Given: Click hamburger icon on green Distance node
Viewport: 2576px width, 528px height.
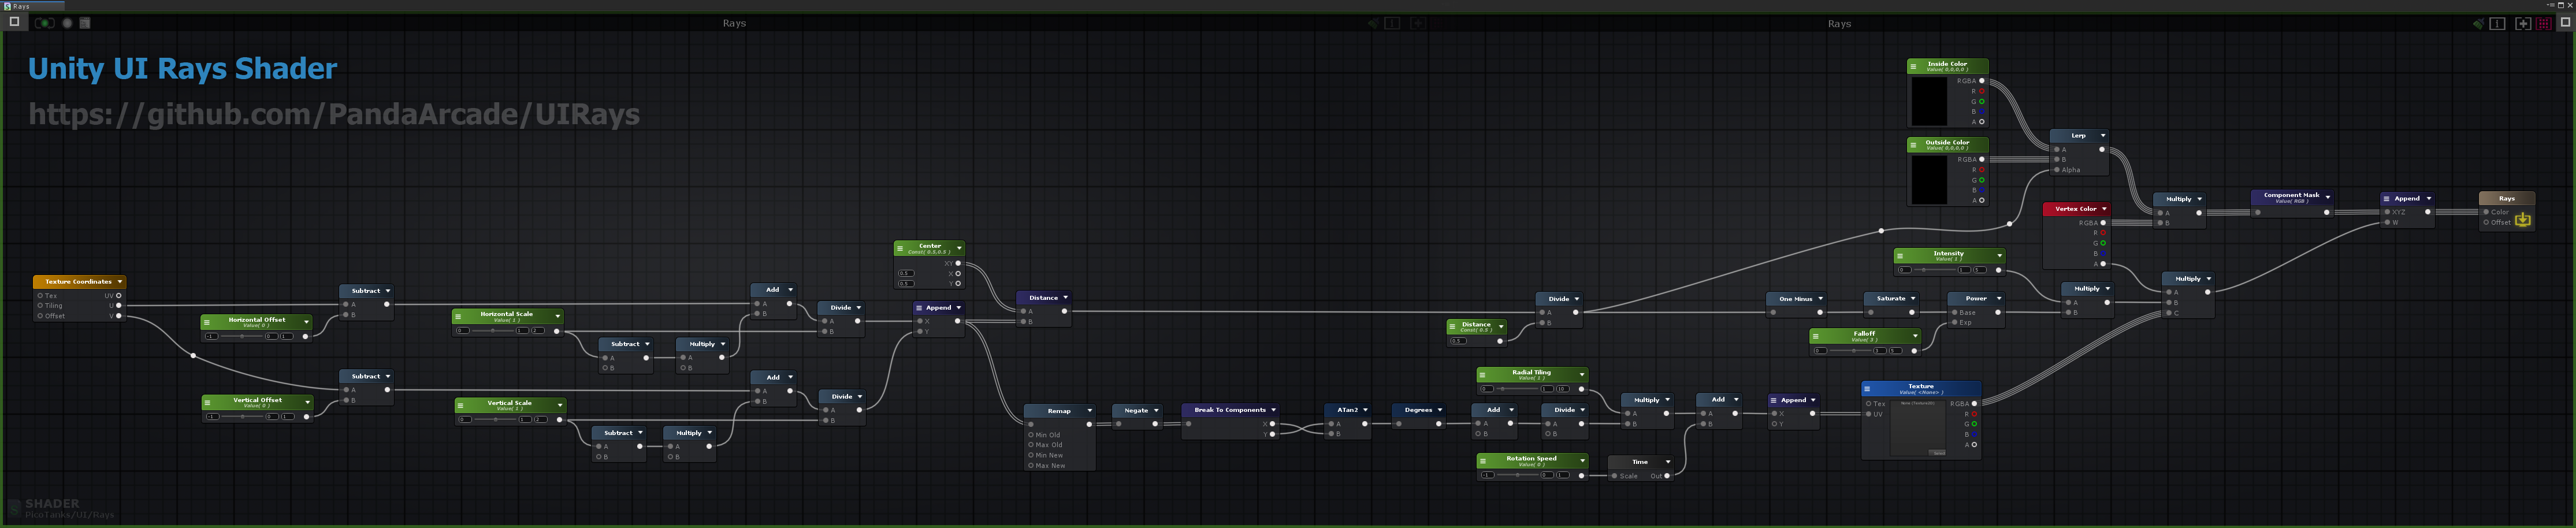Looking at the screenshot, I should [x=1453, y=326].
